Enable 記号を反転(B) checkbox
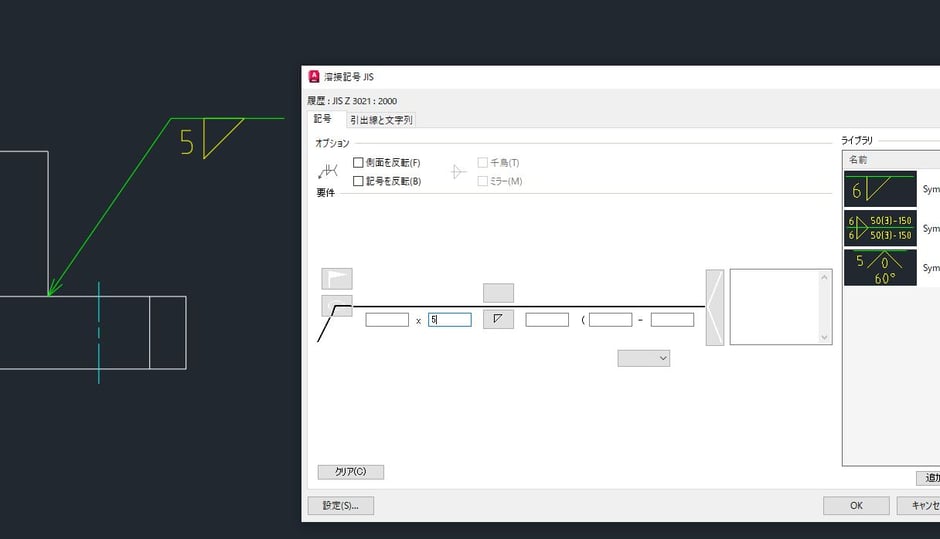 (358, 181)
